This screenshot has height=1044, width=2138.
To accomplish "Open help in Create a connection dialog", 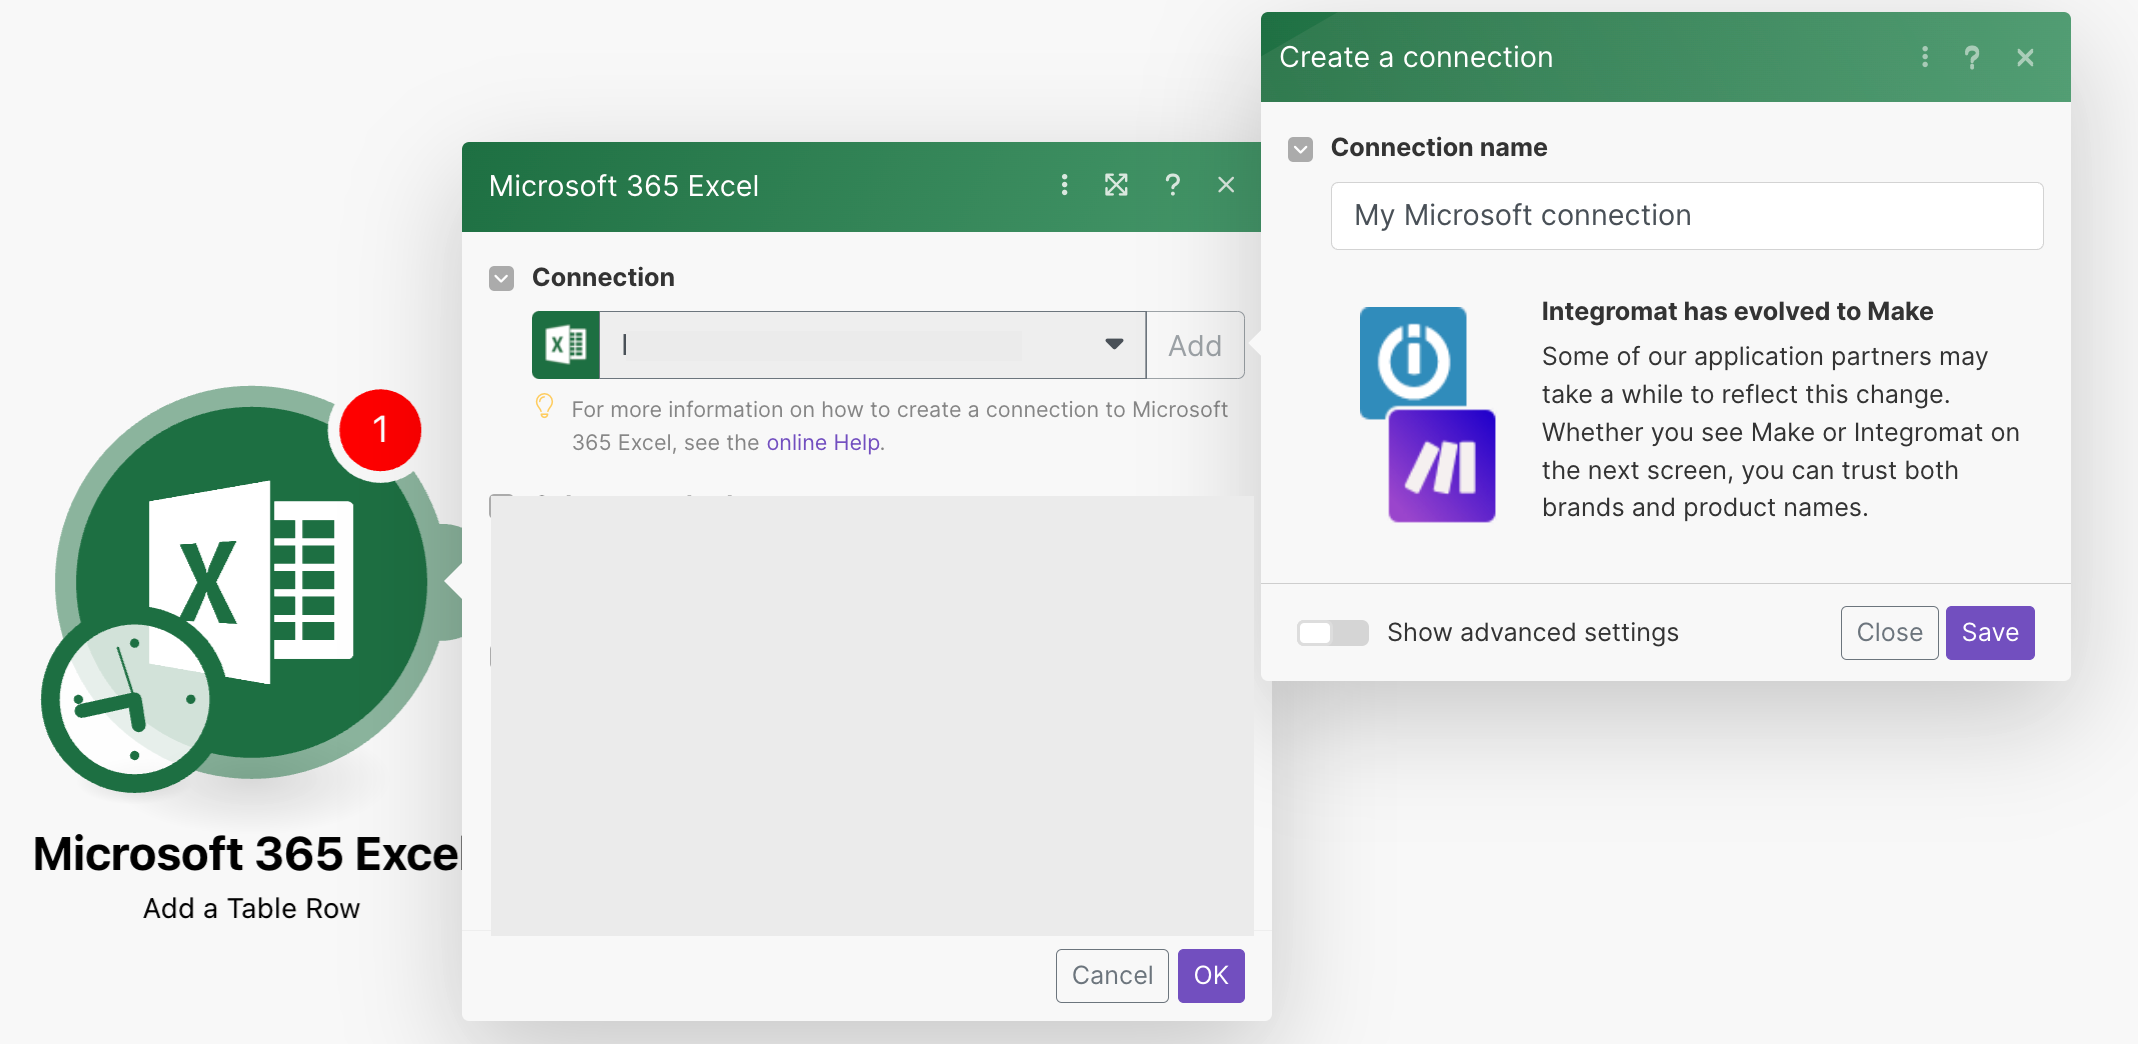I will [x=1972, y=57].
